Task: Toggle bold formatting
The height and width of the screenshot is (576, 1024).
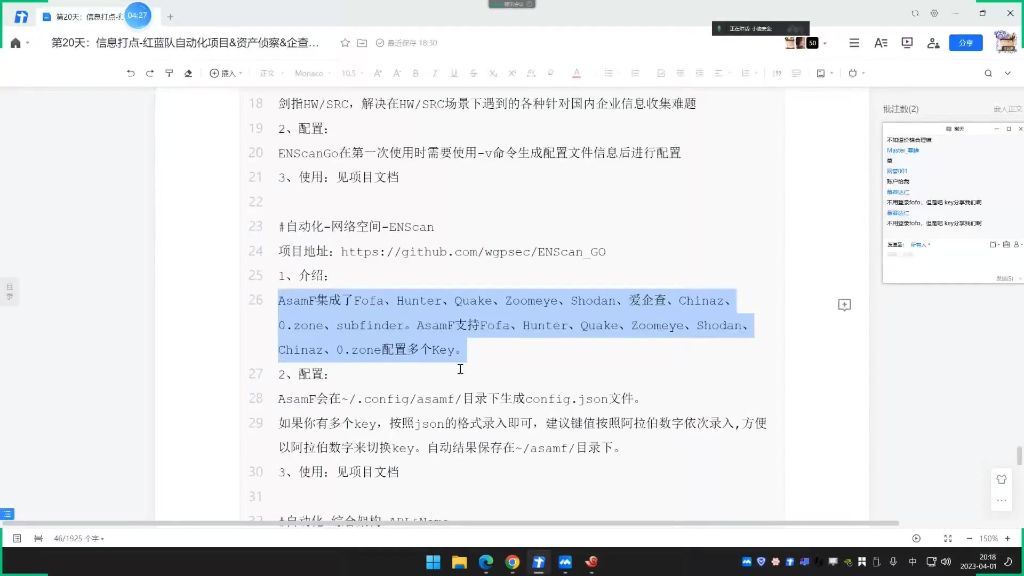Action: (415, 73)
